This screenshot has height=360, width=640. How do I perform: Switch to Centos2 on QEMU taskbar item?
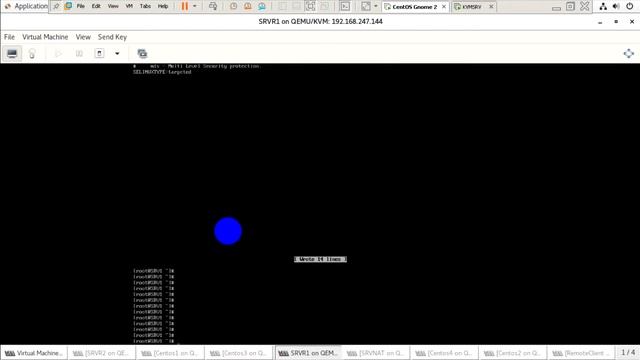(513, 353)
